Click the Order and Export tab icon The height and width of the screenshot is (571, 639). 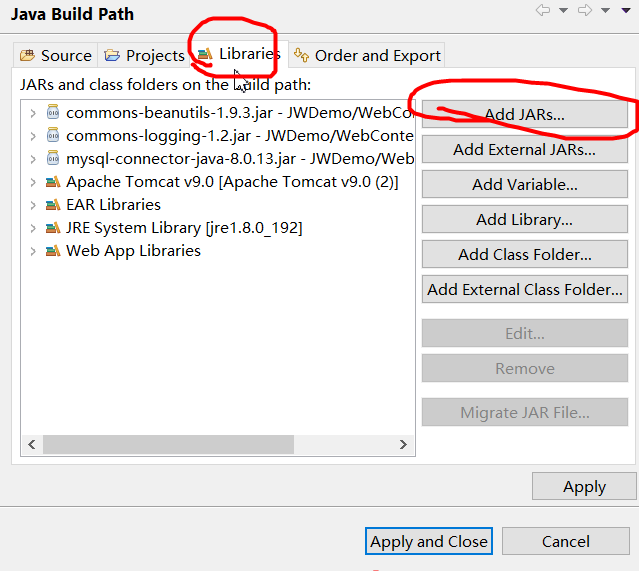pyautogui.click(x=301, y=55)
